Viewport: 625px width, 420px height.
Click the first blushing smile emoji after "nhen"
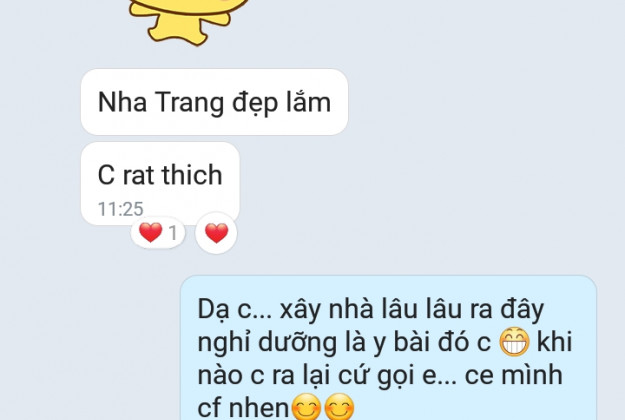[x=306, y=407]
